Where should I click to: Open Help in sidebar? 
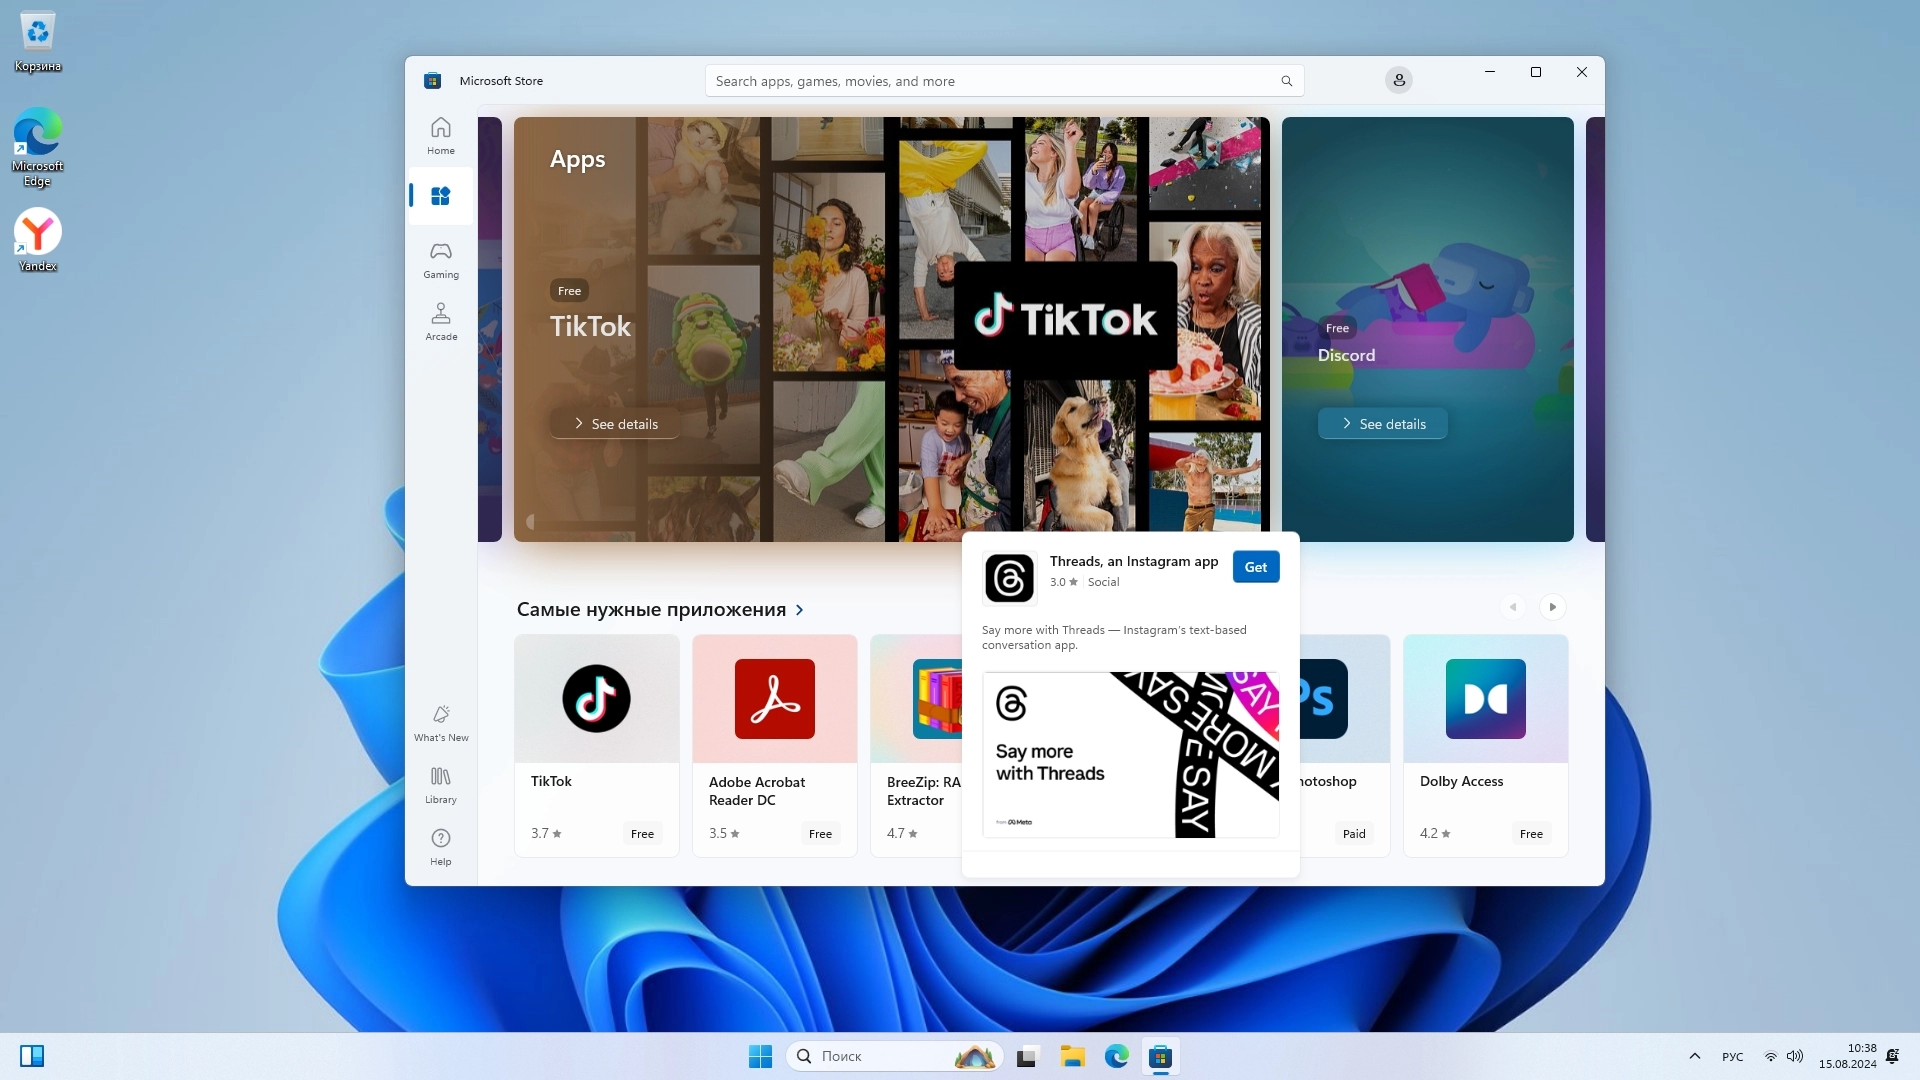440,846
